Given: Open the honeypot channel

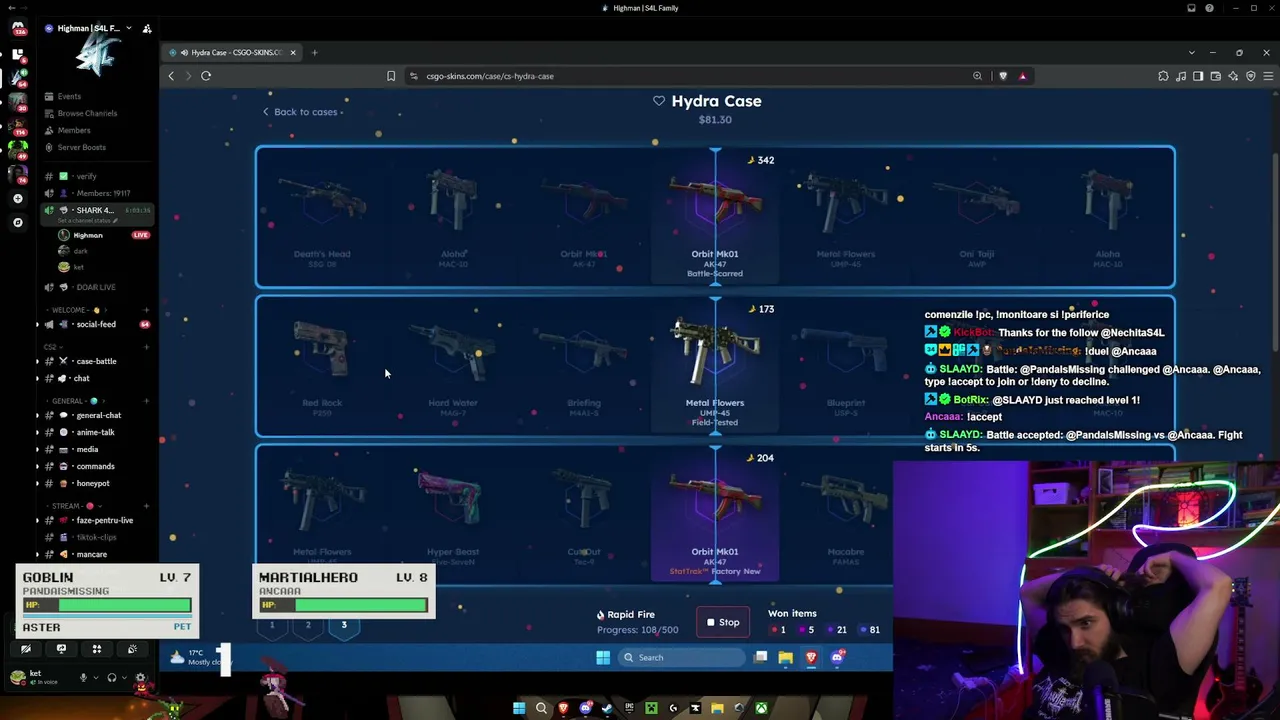Looking at the screenshot, I should pyautogui.click(x=97, y=483).
